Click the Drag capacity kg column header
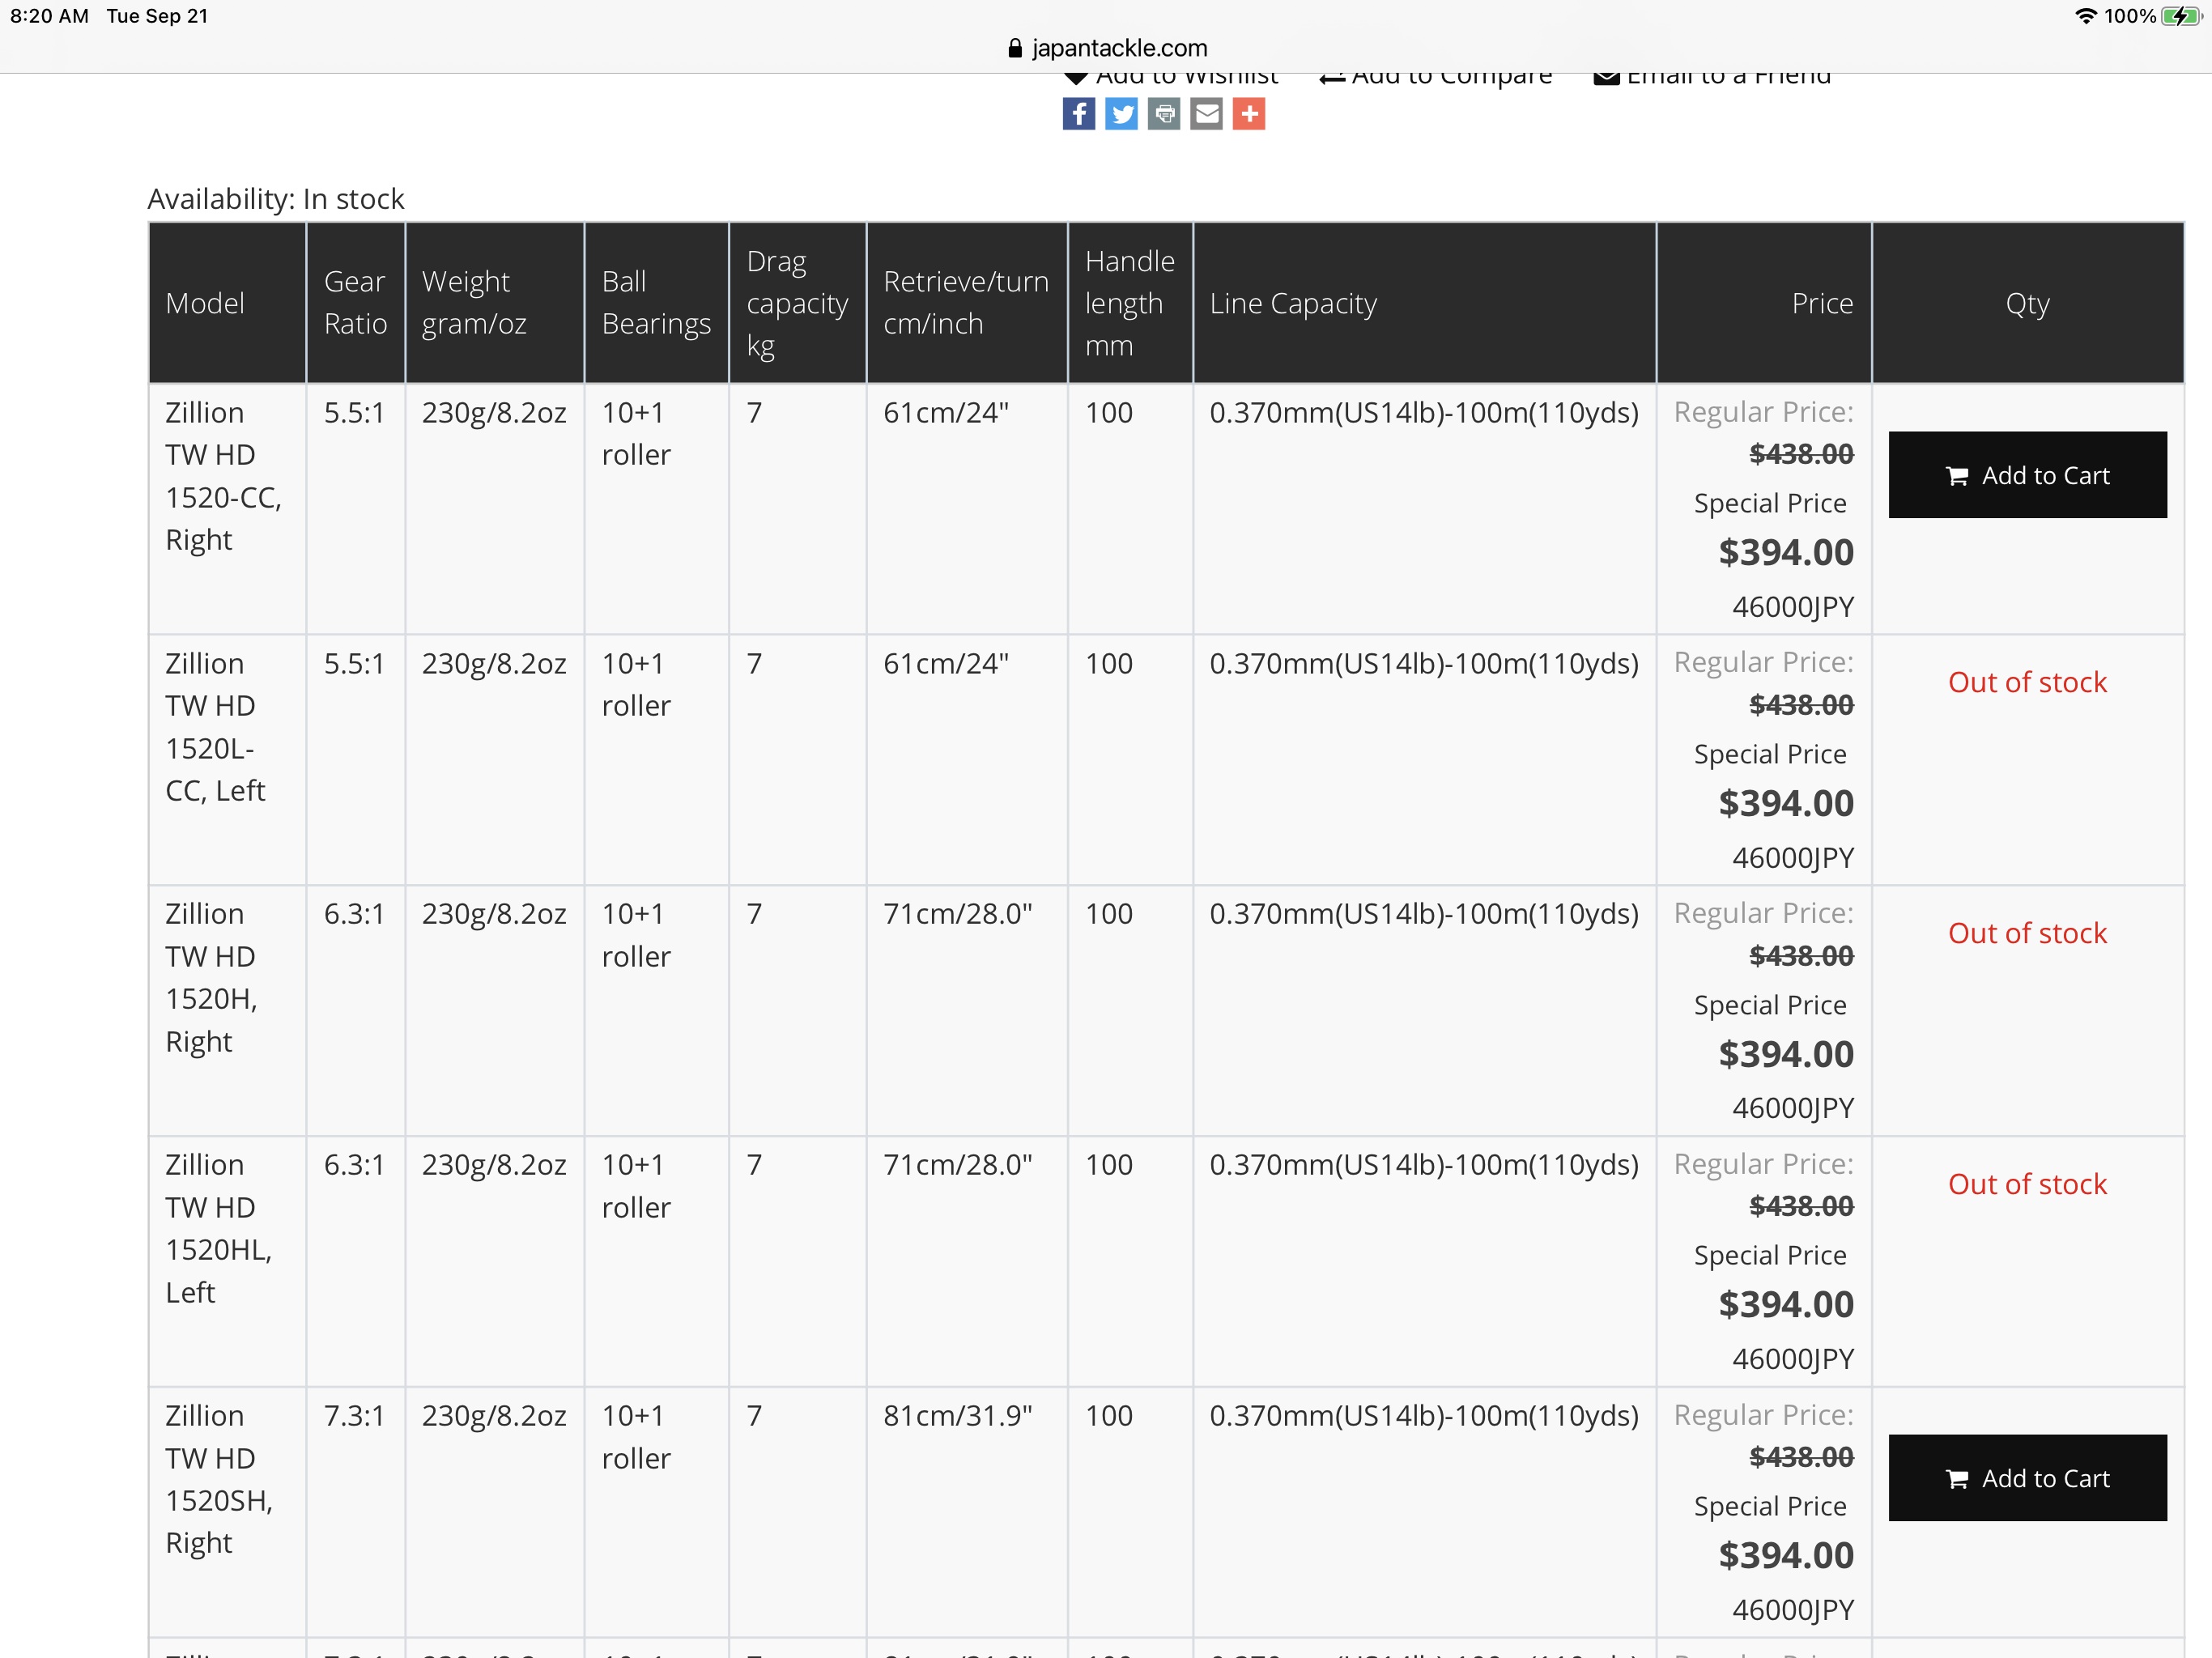The width and height of the screenshot is (2212, 1658). click(797, 303)
